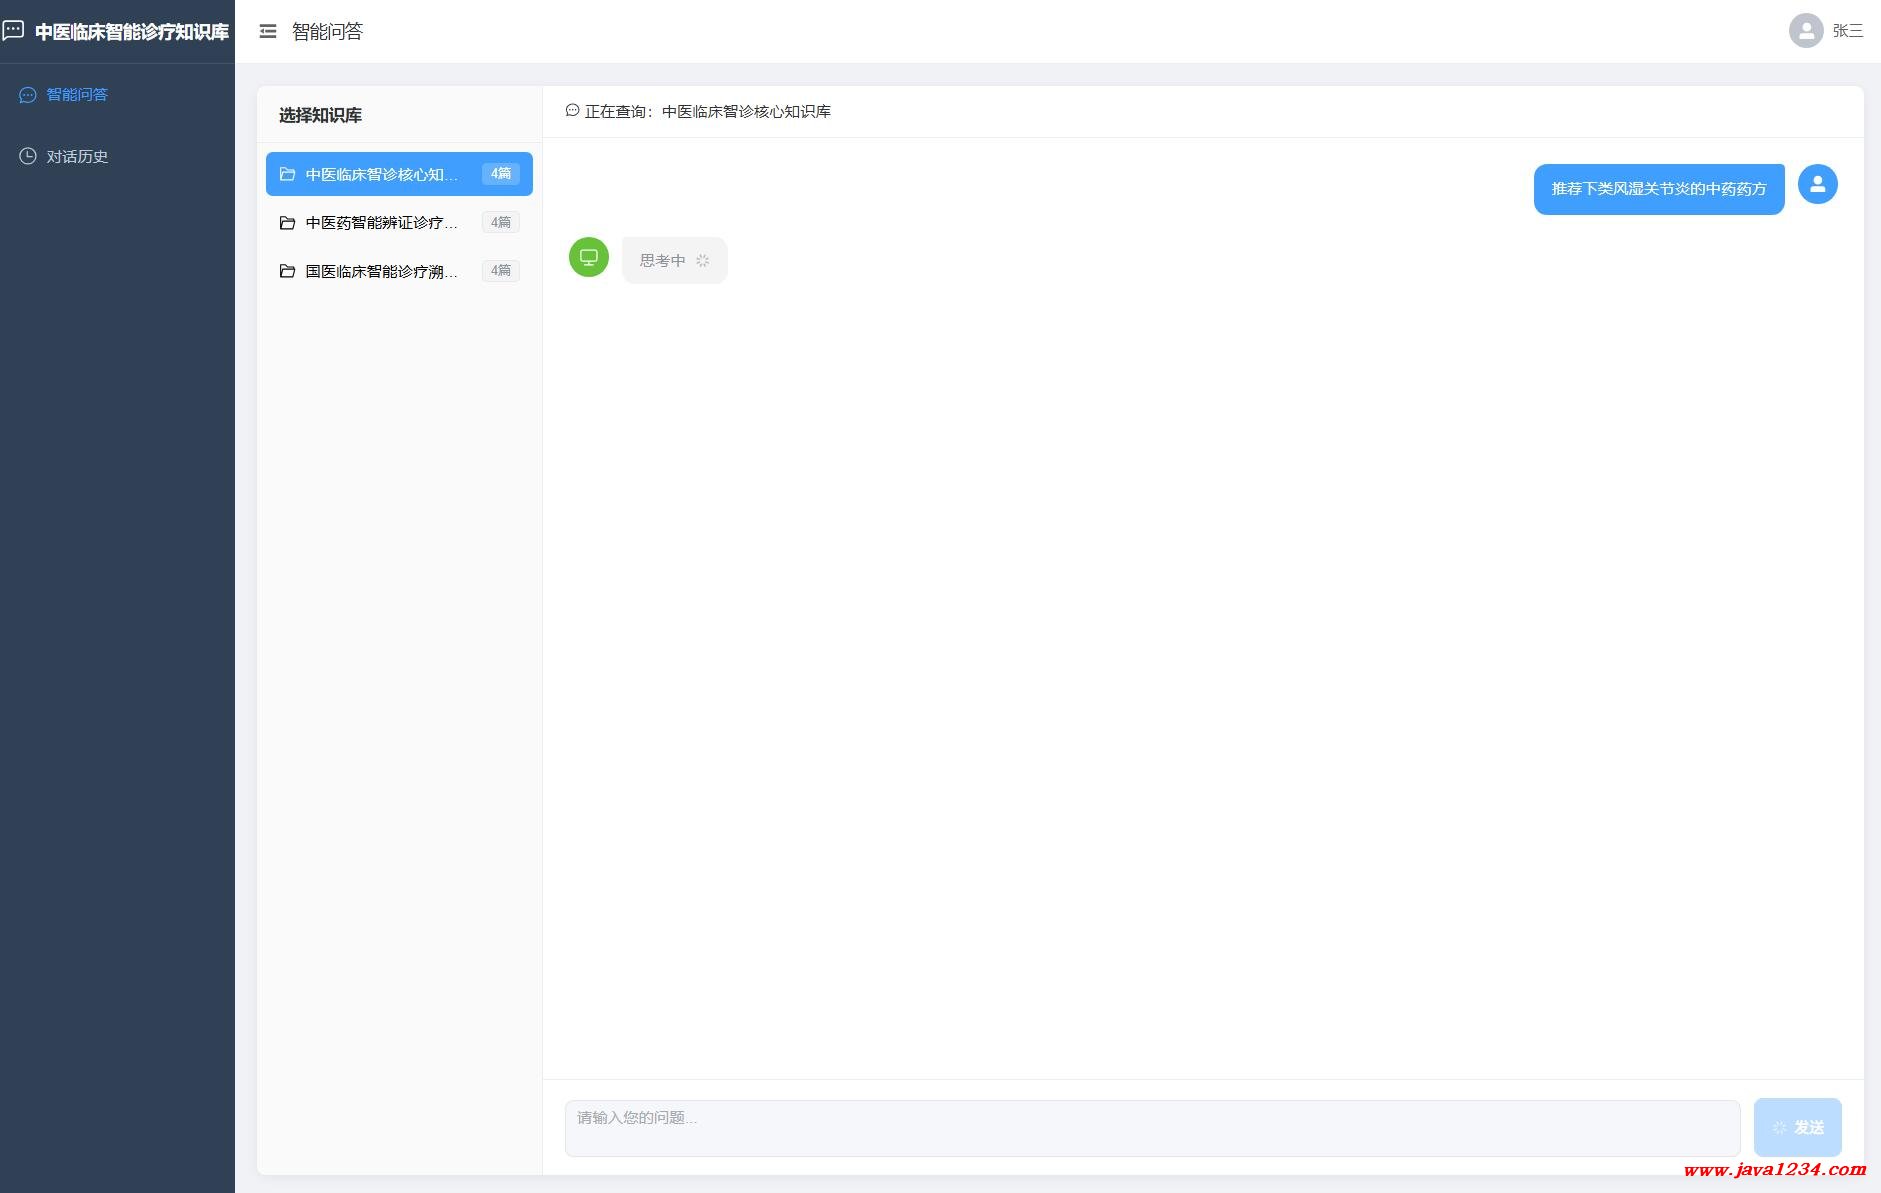The image size is (1881, 1193).
Task: Select the 国医临床智能诊疗 knowledge base
Action: pos(381,271)
